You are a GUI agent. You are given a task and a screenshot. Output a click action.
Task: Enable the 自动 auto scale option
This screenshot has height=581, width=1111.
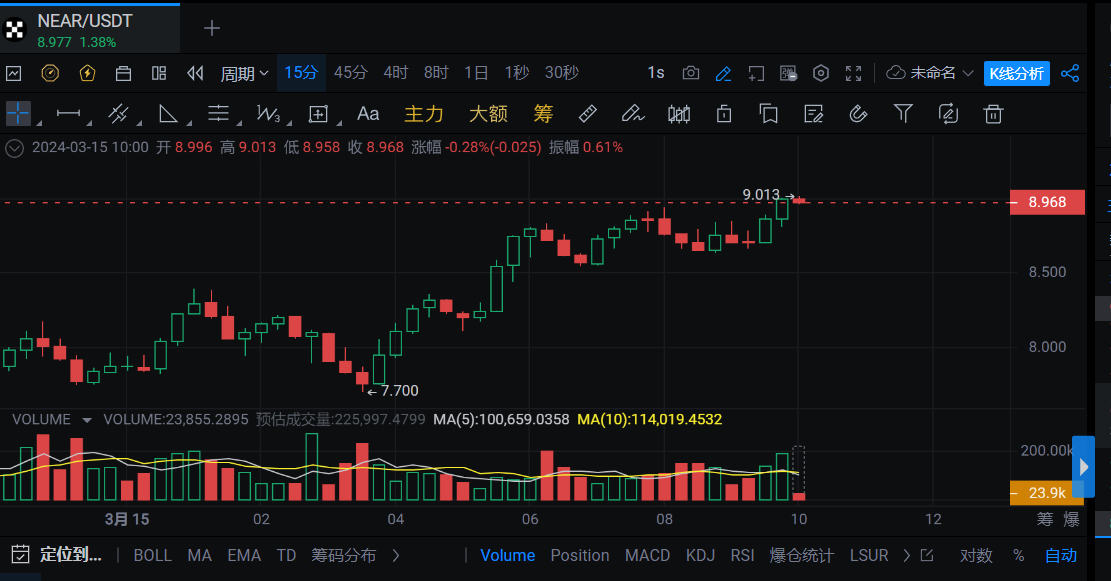coord(1061,555)
